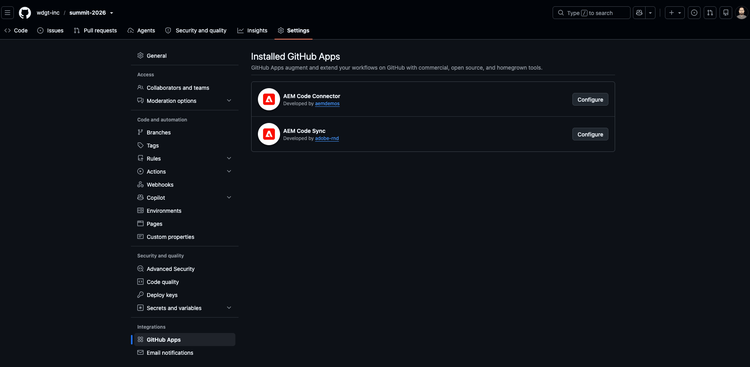The width and height of the screenshot is (750, 367).
Task: Open the notifications inbox icon
Action: point(726,13)
